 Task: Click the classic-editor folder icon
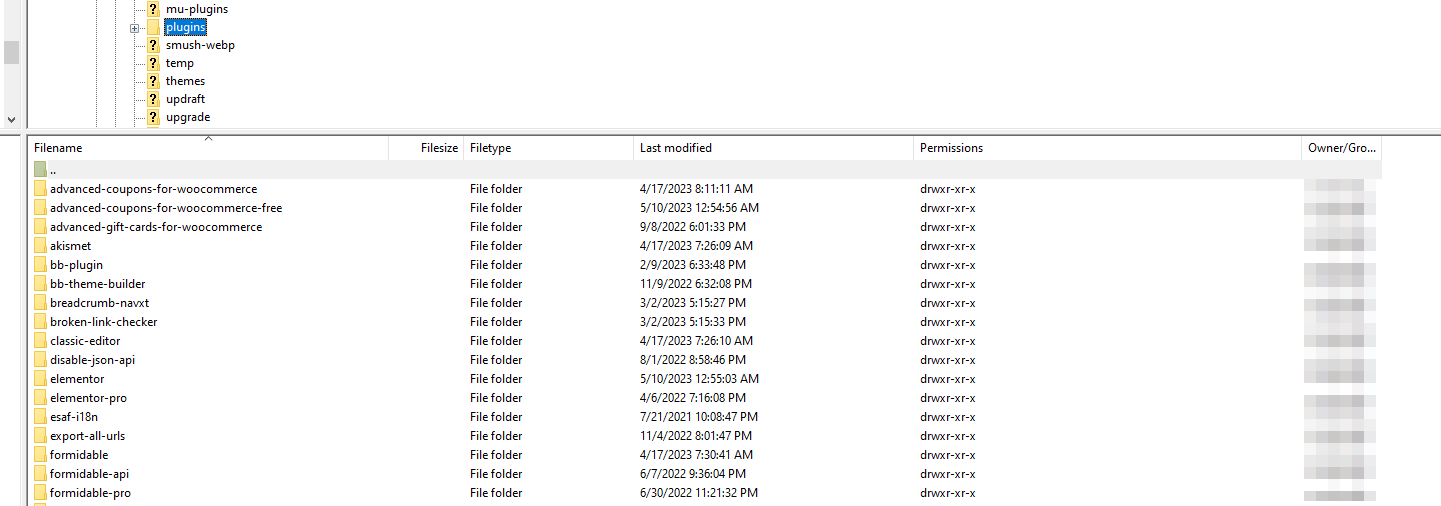coord(40,341)
